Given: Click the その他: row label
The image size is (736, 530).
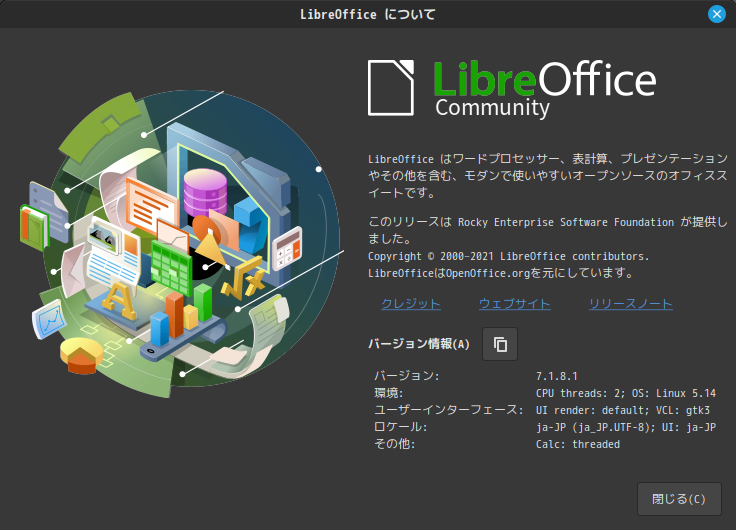Looking at the screenshot, I should [x=394, y=444].
